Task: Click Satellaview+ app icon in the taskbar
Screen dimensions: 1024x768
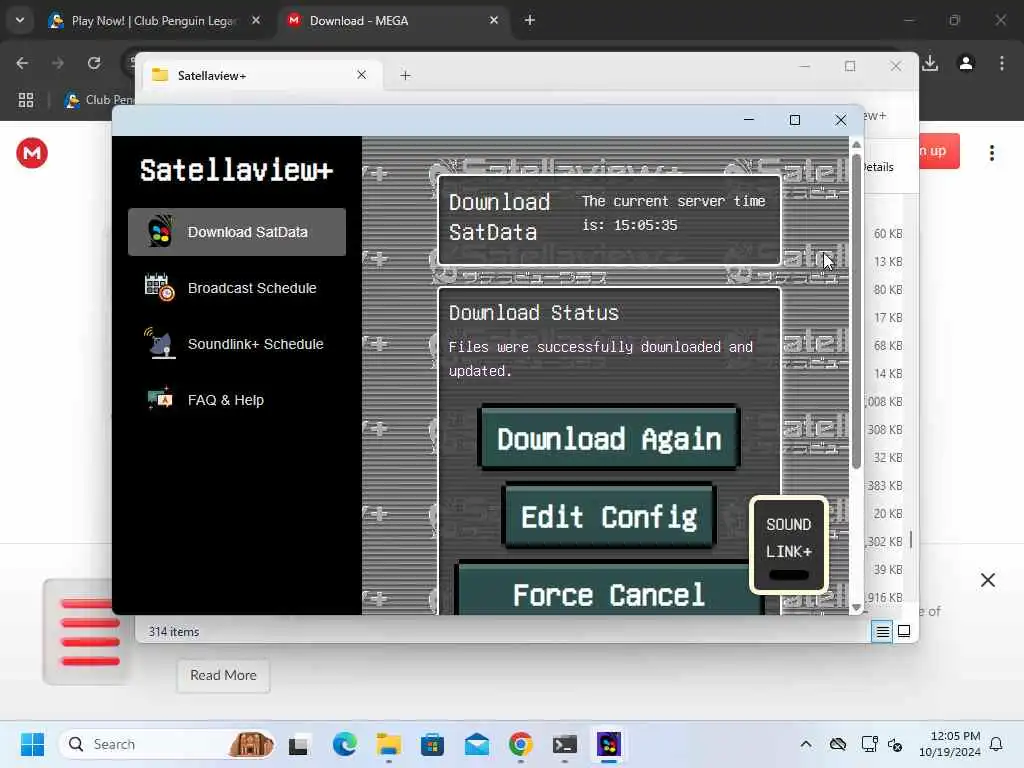Action: coord(609,744)
